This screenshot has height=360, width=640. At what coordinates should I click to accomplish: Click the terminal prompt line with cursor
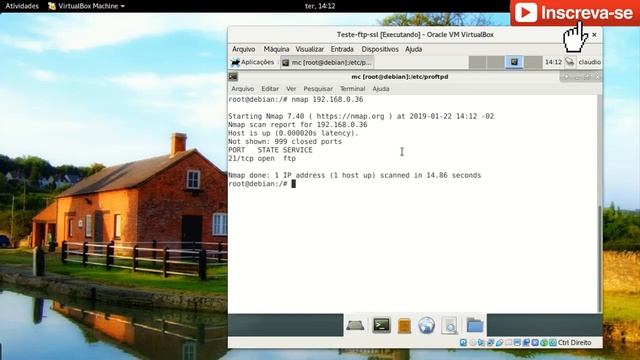tap(262, 184)
